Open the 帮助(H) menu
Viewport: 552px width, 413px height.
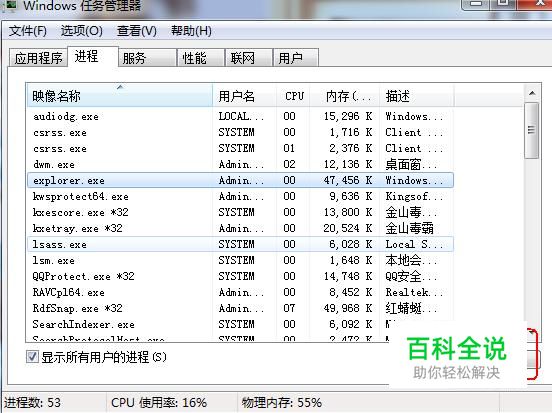[191, 31]
